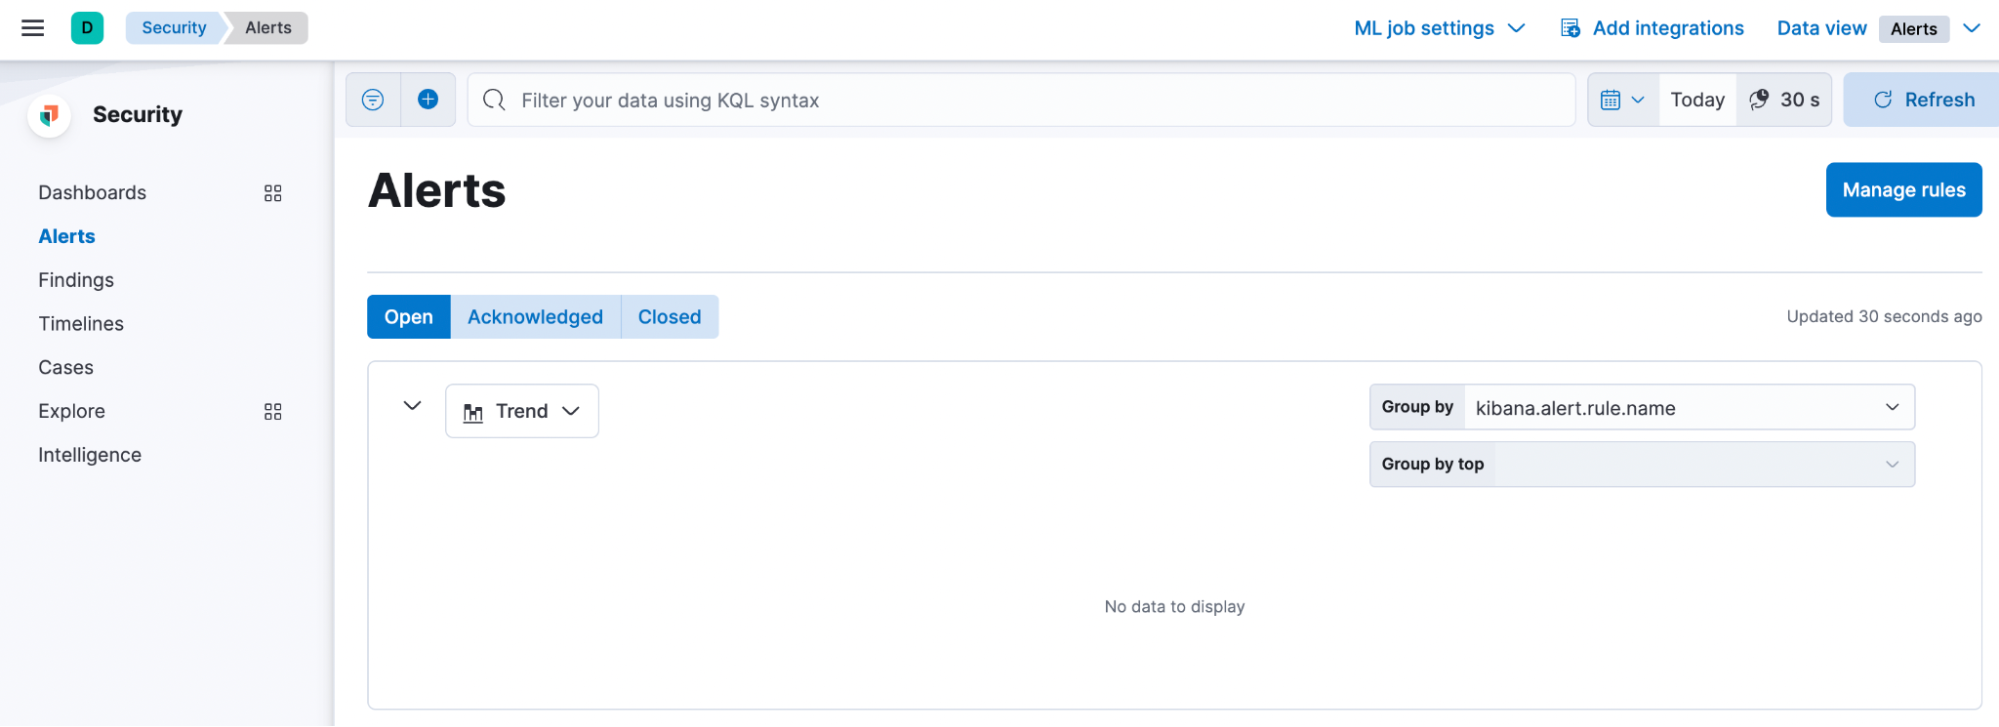Expand the ML job settings dropdown
Viewport: 1999px width, 727px height.
coord(1440,28)
